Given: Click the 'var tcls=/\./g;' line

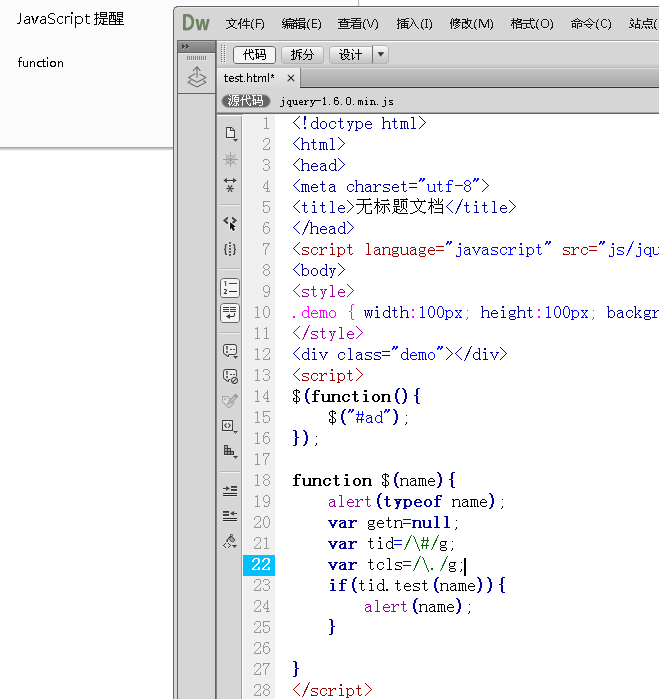Looking at the screenshot, I should 396,565.
